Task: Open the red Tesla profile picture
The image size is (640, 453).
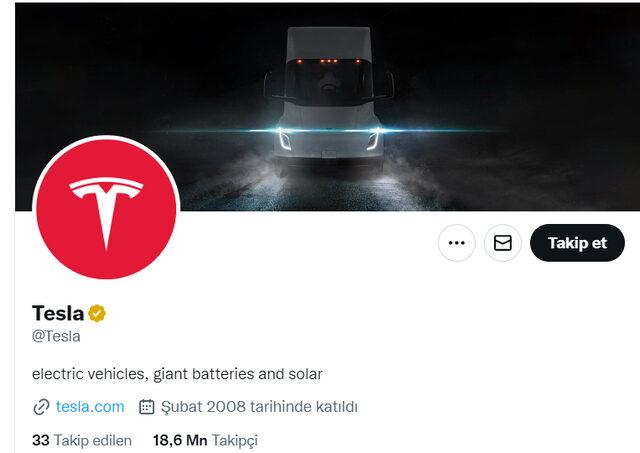Action: (106, 209)
